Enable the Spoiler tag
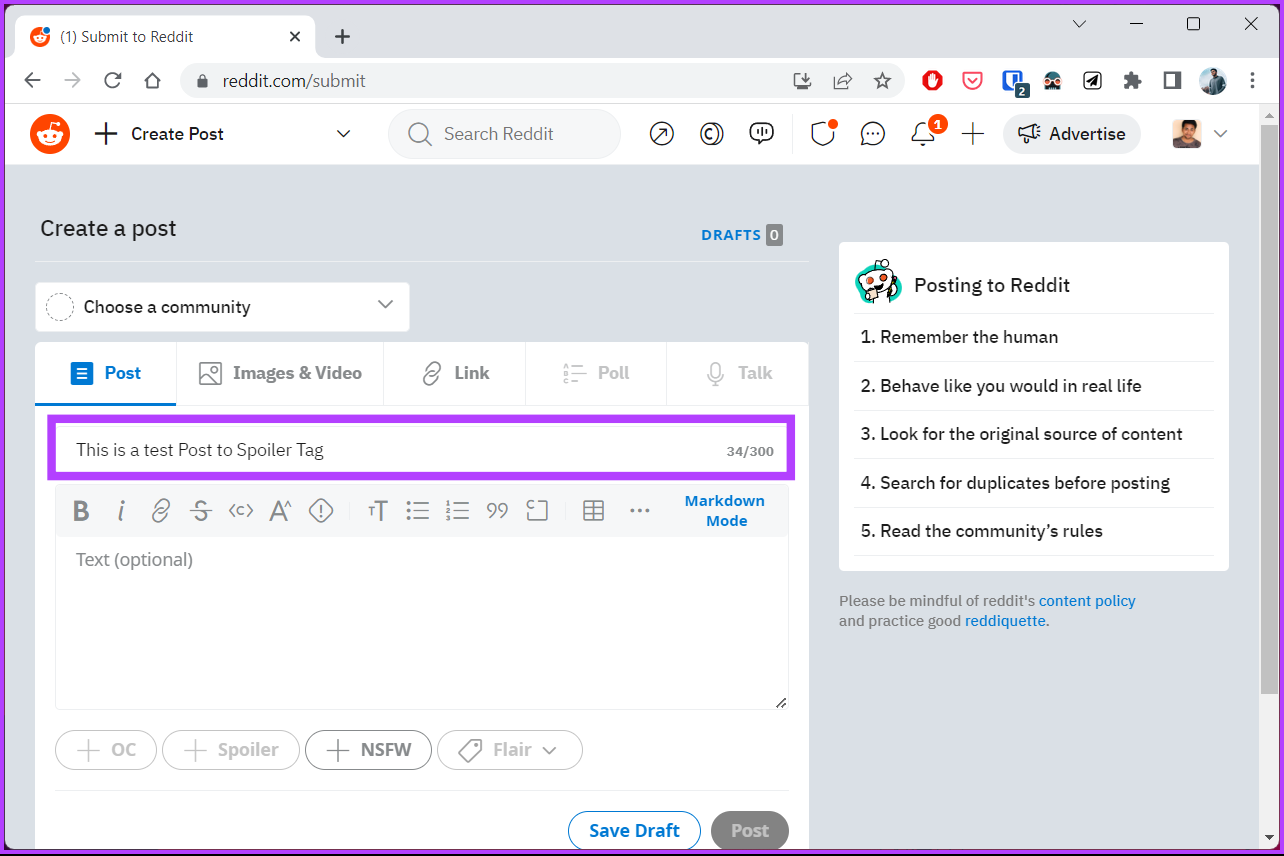 tap(230, 749)
